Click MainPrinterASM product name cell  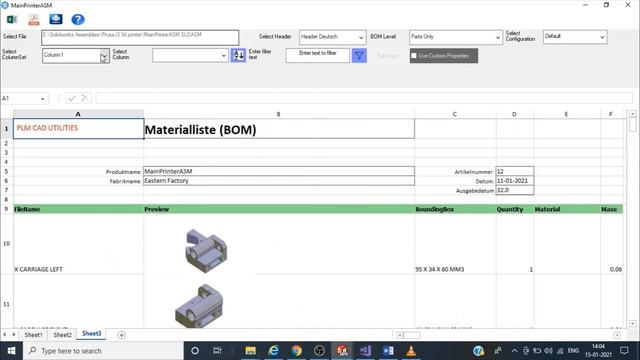[x=279, y=171]
